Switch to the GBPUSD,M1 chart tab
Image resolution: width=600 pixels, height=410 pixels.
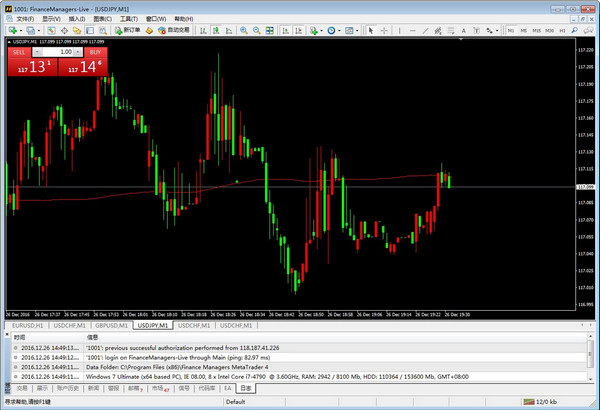pyautogui.click(x=112, y=325)
